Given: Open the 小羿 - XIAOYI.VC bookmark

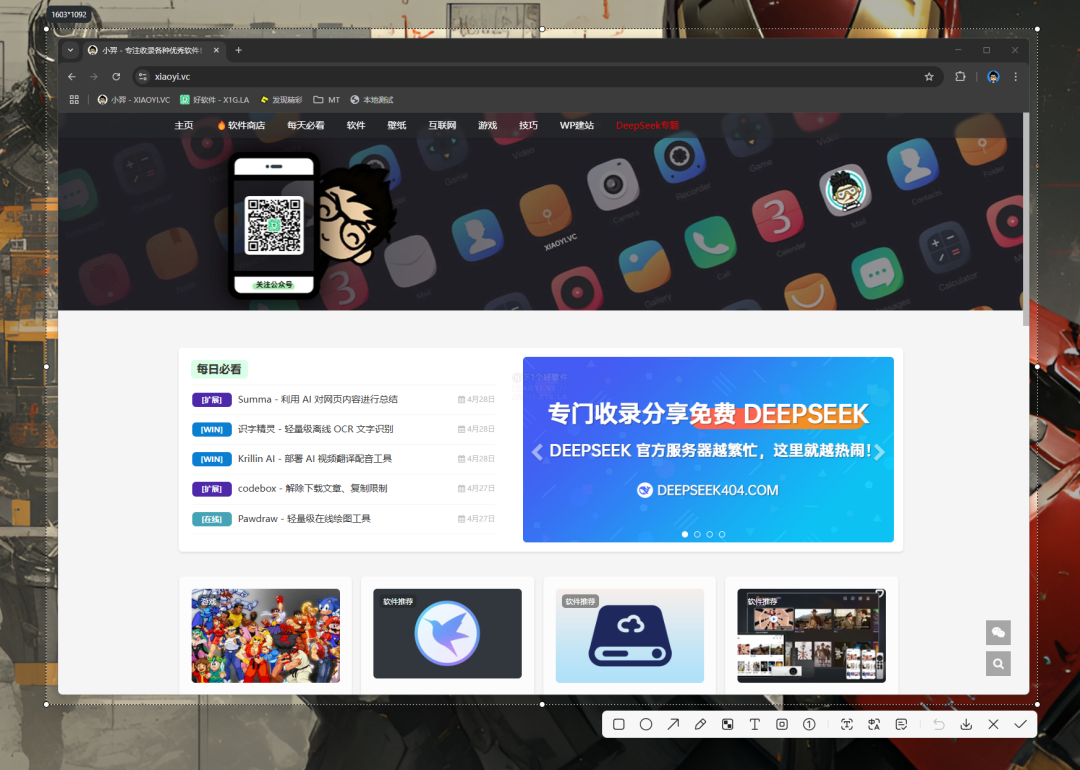Looking at the screenshot, I should pos(134,100).
